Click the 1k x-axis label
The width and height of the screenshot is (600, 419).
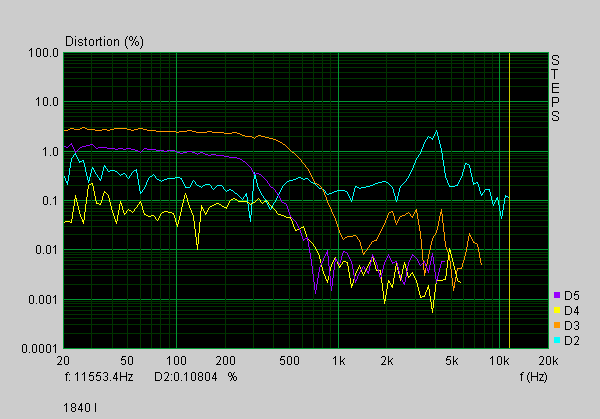point(339,360)
